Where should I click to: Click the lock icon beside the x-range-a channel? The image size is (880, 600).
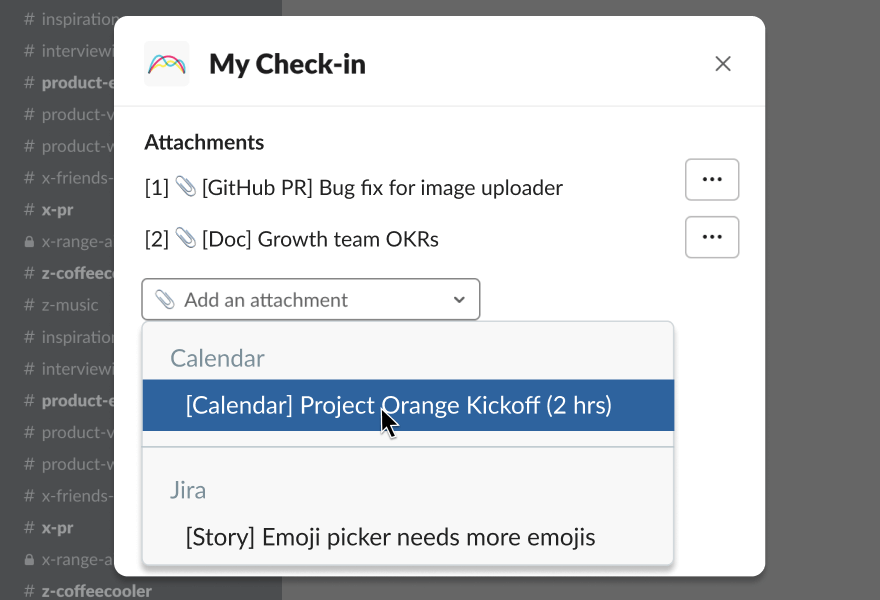coord(30,241)
